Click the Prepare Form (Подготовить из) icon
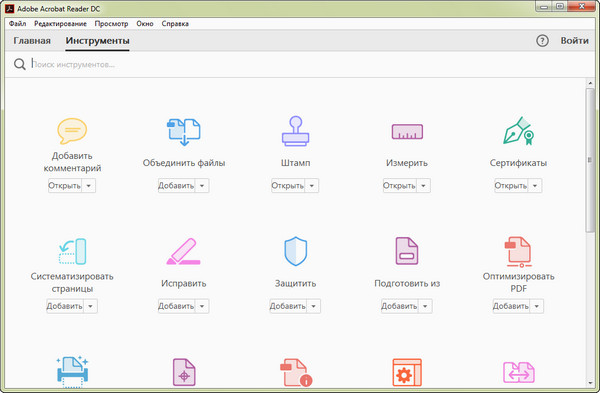 tap(407, 251)
